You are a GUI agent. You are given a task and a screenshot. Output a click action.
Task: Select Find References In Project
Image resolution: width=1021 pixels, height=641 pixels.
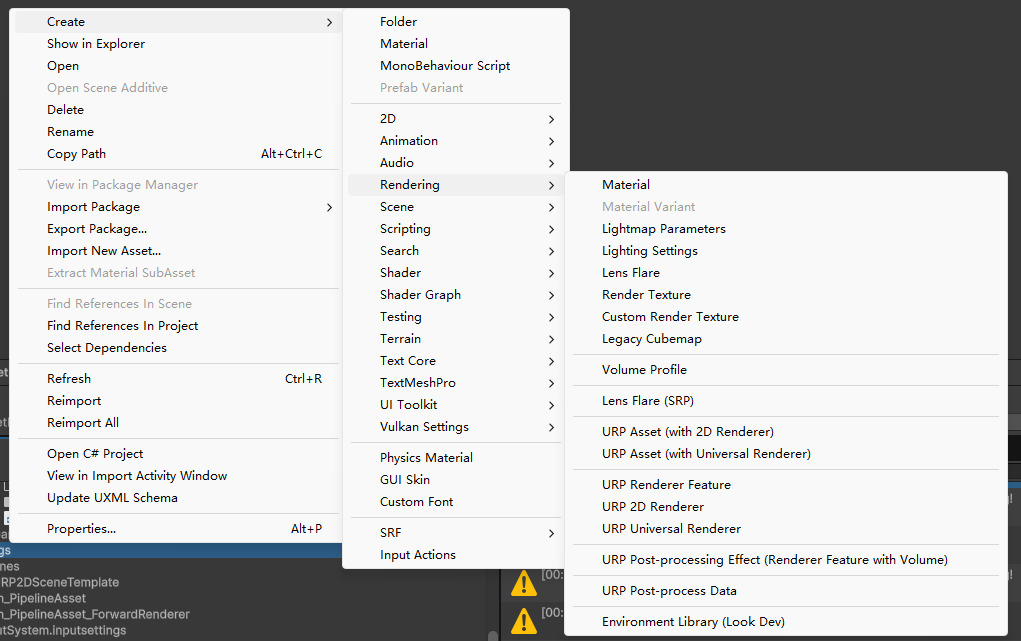click(177, 326)
